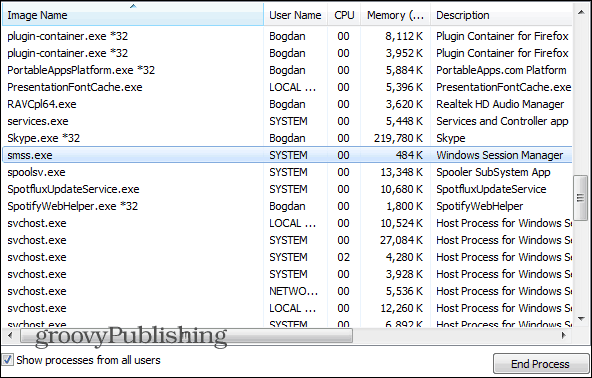
Task: Click the End Process button
Action: click(541, 364)
